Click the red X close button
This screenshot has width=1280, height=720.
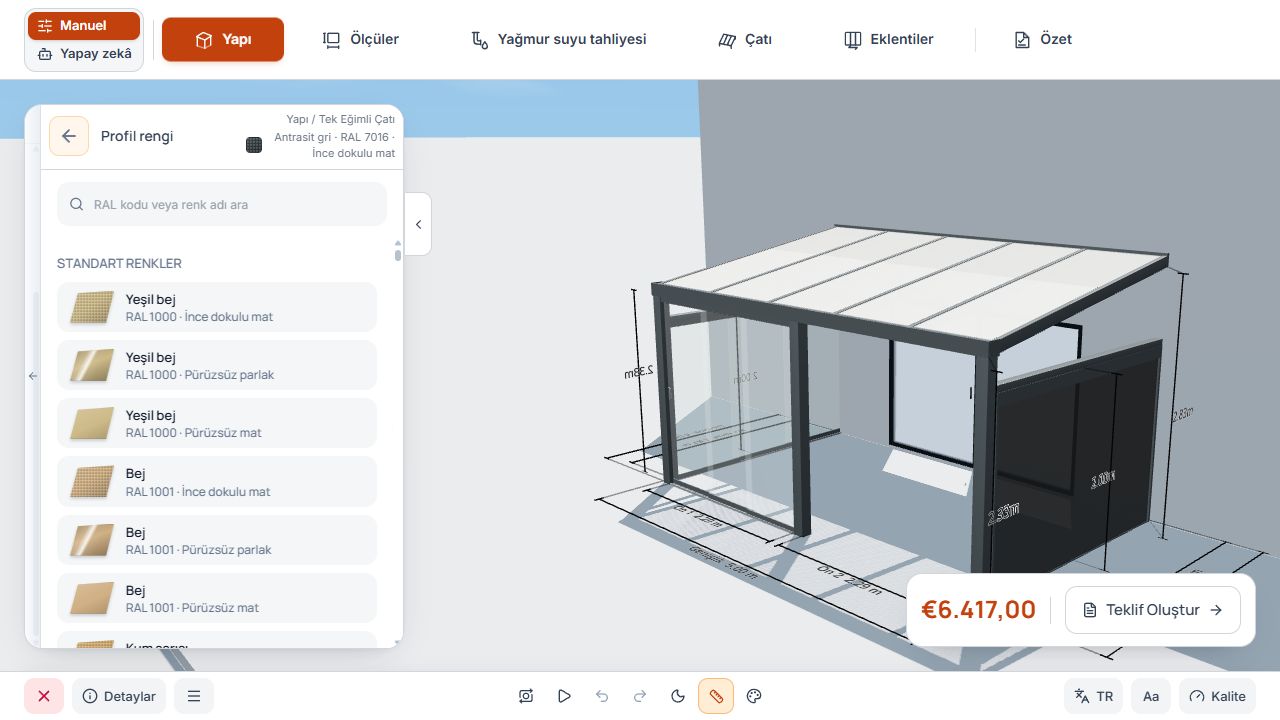click(44, 696)
